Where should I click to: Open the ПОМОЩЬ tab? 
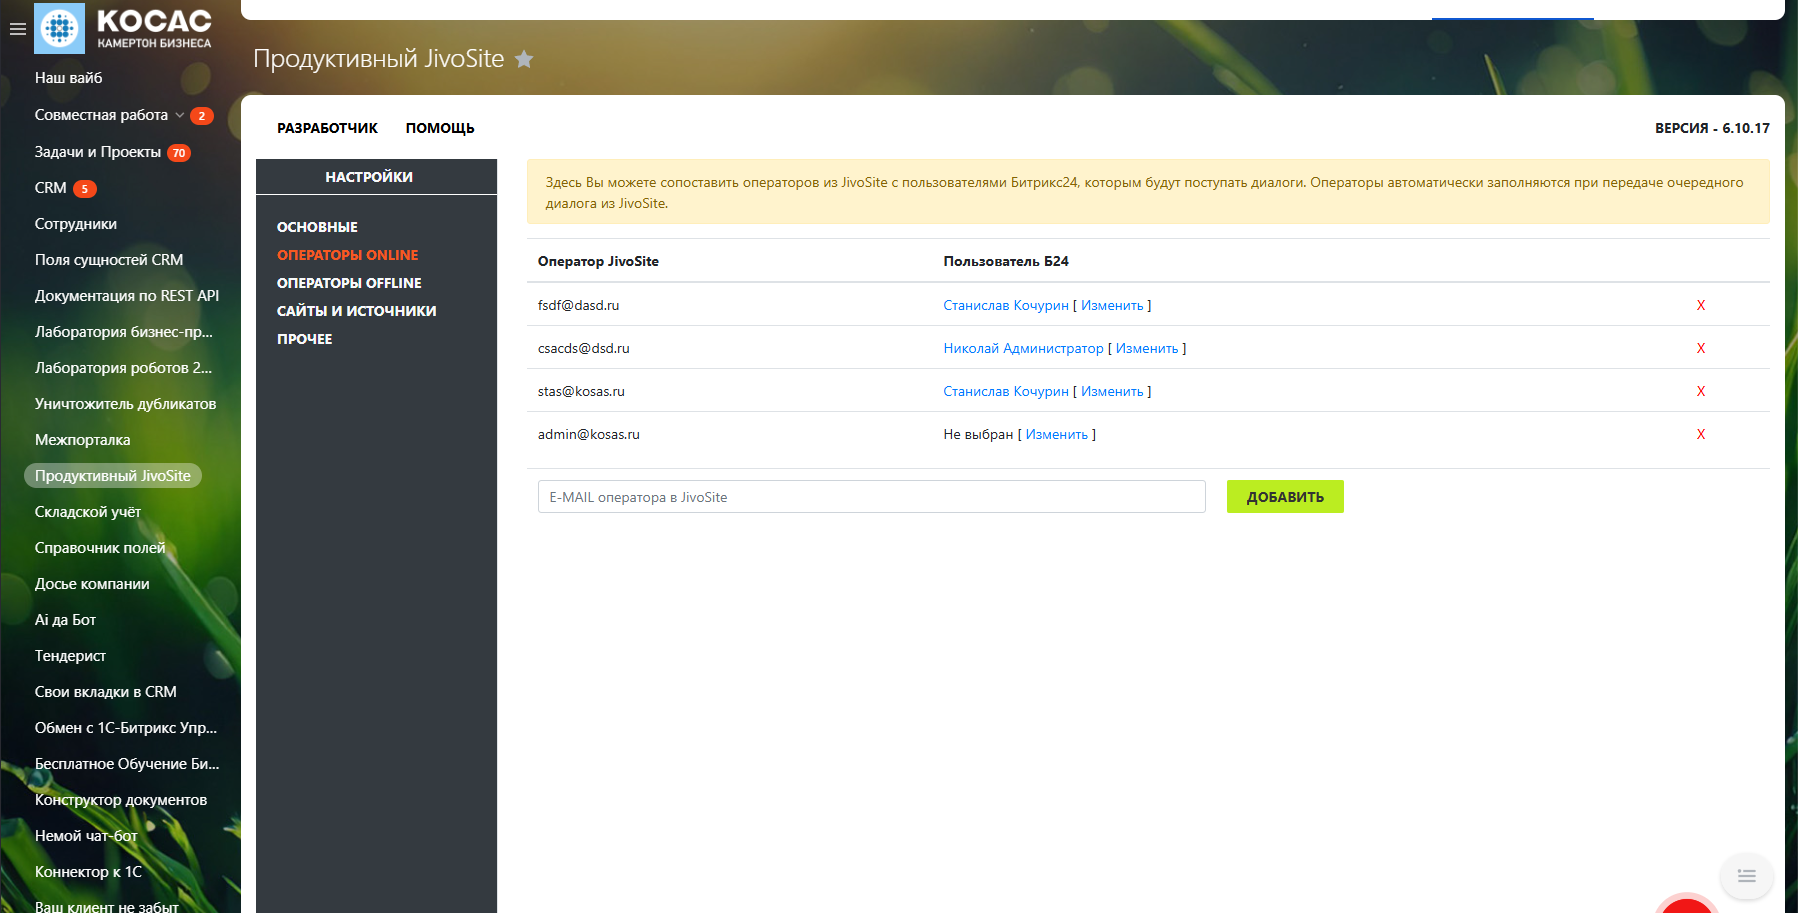(x=440, y=128)
